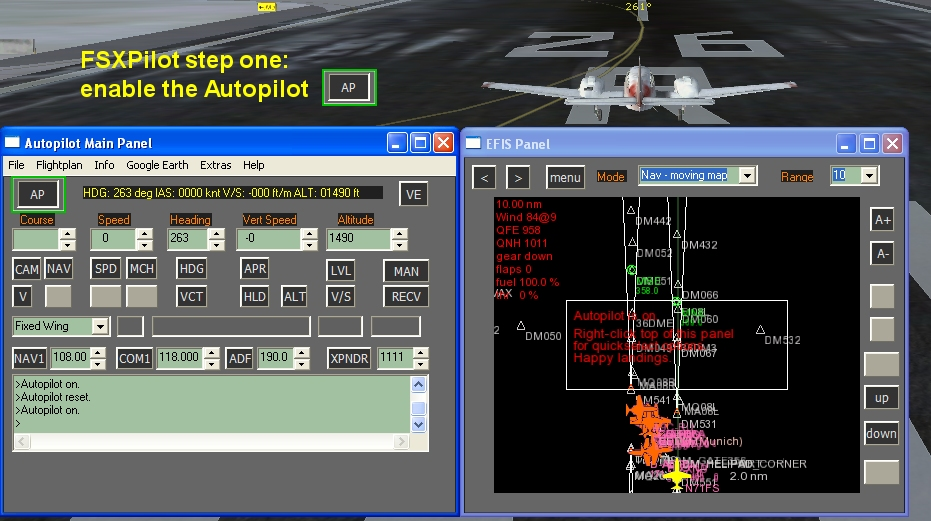Engage the ALT altitude hold button

(294, 296)
